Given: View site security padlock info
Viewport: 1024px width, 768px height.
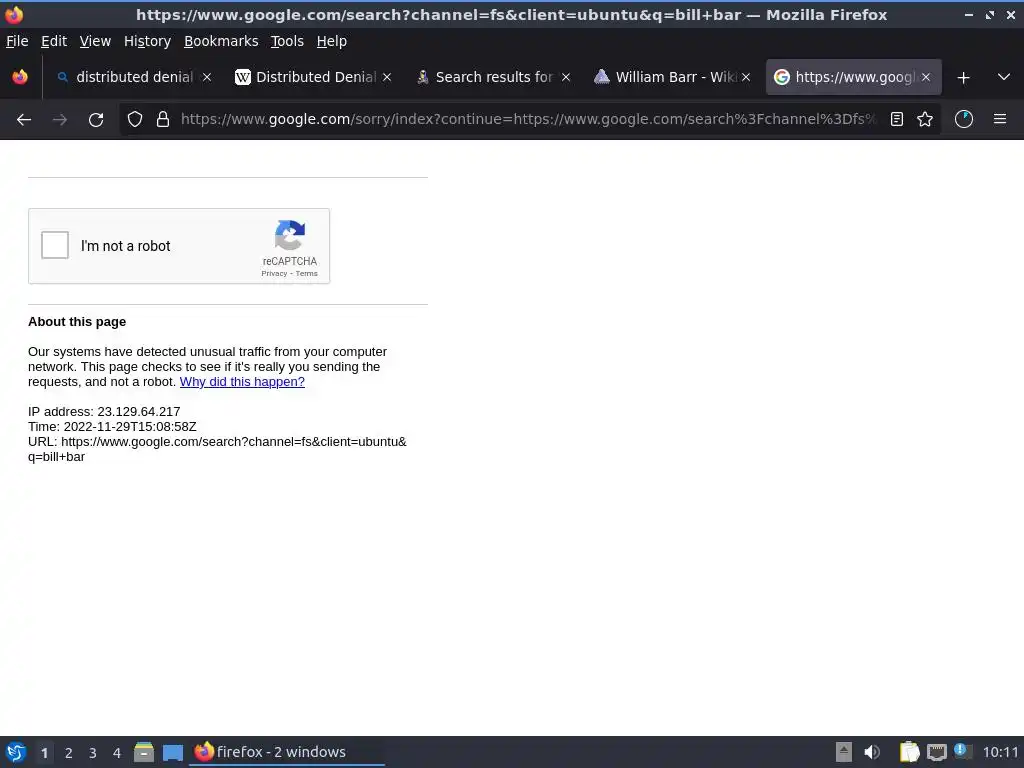Looking at the screenshot, I should (163, 120).
